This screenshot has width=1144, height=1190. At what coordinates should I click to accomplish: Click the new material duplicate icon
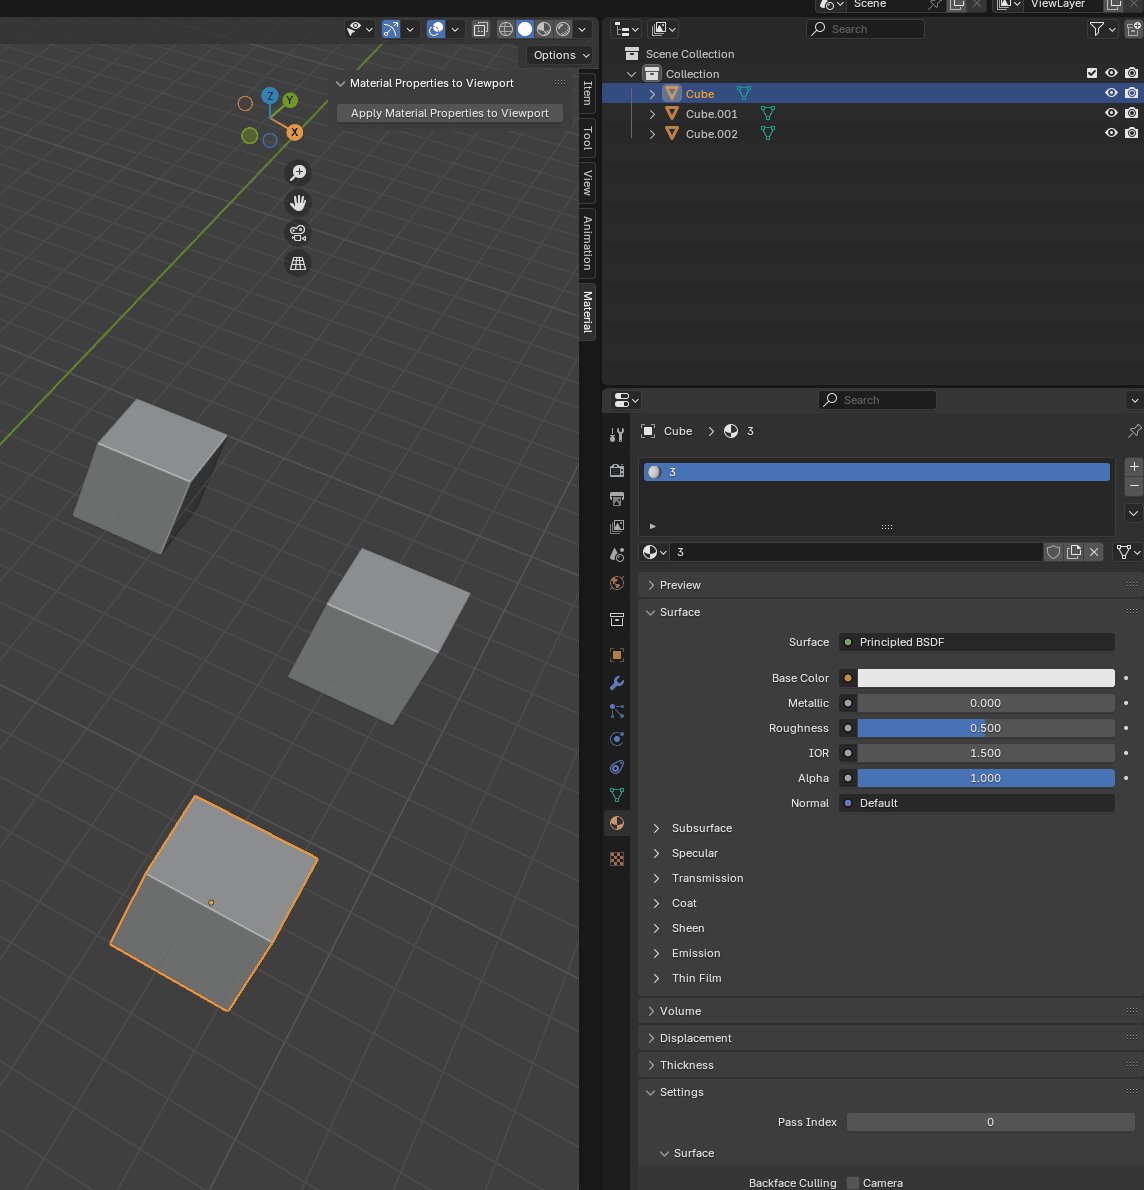[1073, 552]
